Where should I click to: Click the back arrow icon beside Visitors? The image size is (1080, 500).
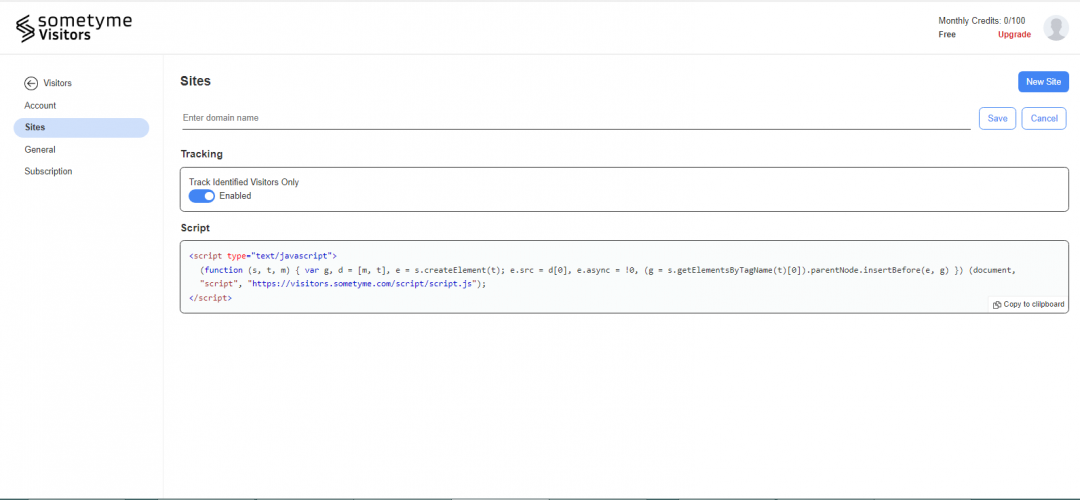click(x=31, y=83)
